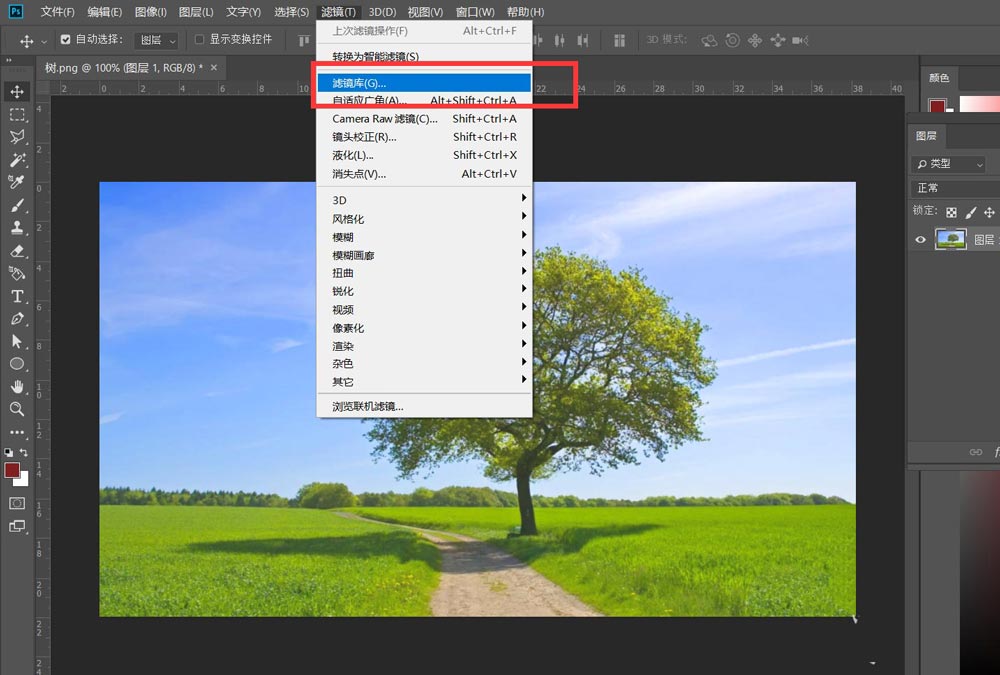Select the Eyedropper tool
This screenshot has width=1000, height=675.
click(17, 182)
